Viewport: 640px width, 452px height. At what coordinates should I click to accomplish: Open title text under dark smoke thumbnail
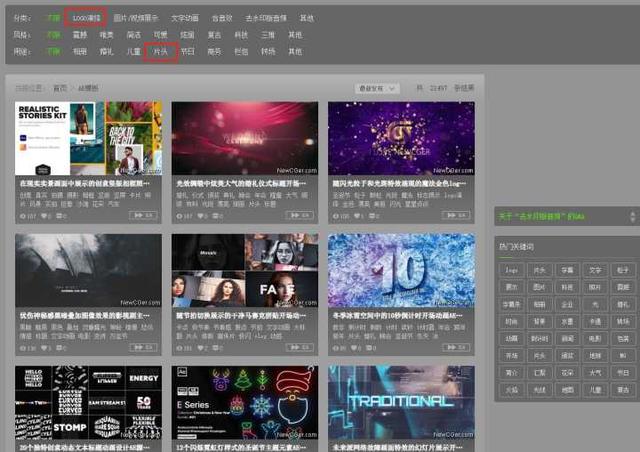pos(84,316)
